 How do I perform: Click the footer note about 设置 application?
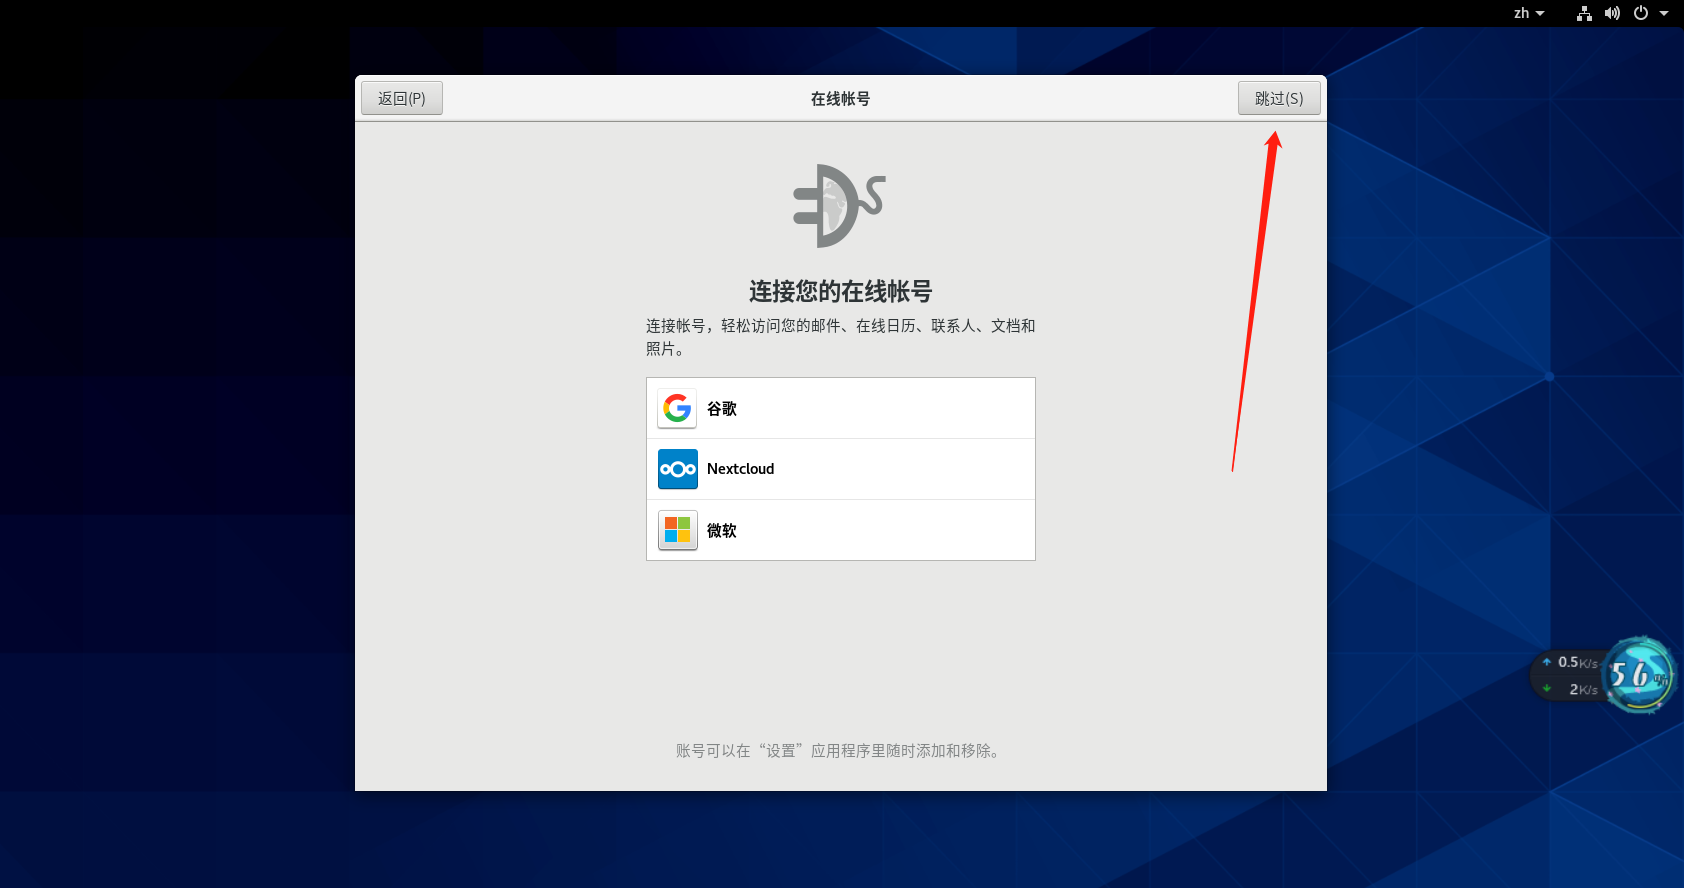tap(840, 751)
